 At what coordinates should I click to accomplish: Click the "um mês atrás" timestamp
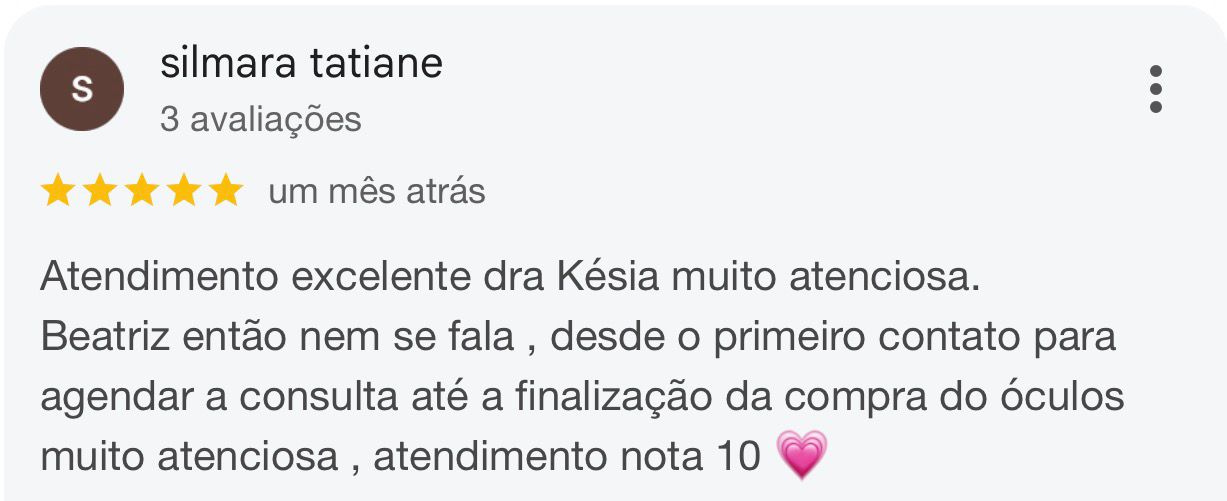pyautogui.click(x=376, y=190)
